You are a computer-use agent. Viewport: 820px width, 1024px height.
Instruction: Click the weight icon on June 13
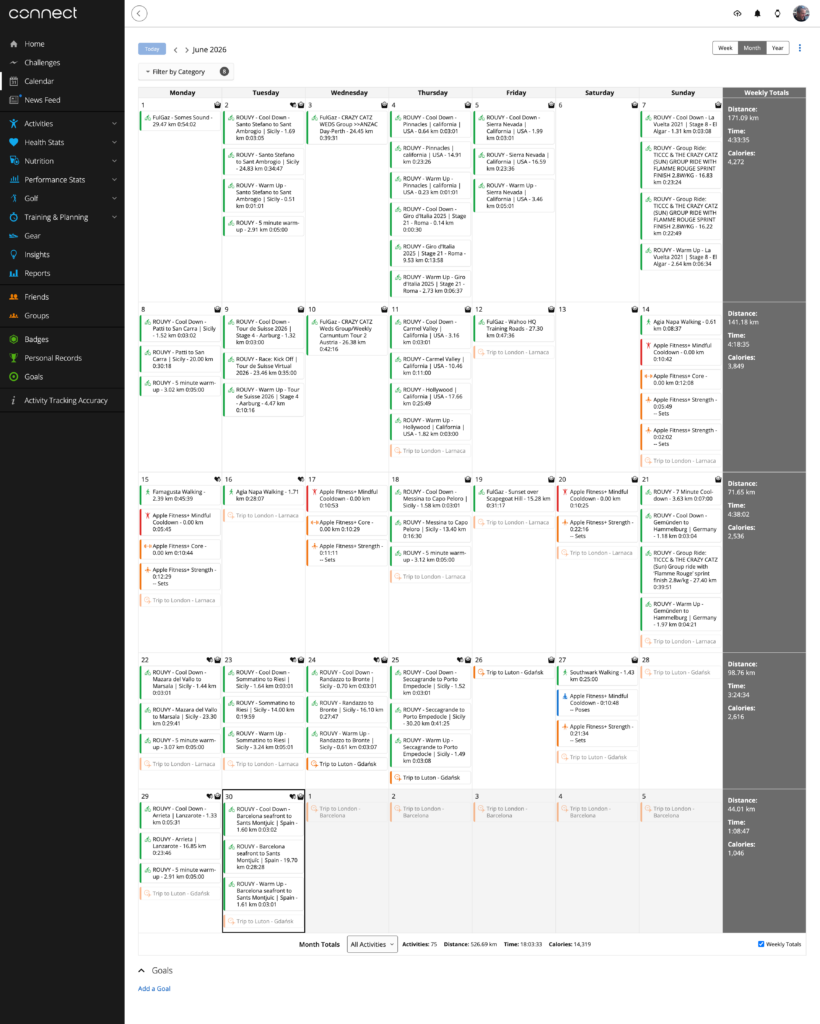pyautogui.click(x=635, y=310)
